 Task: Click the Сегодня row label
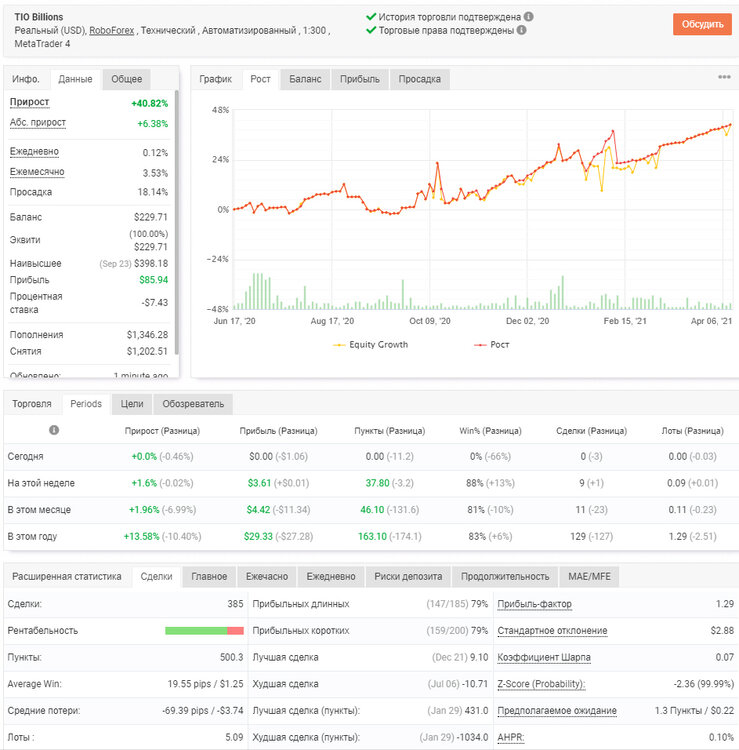pos(25,456)
